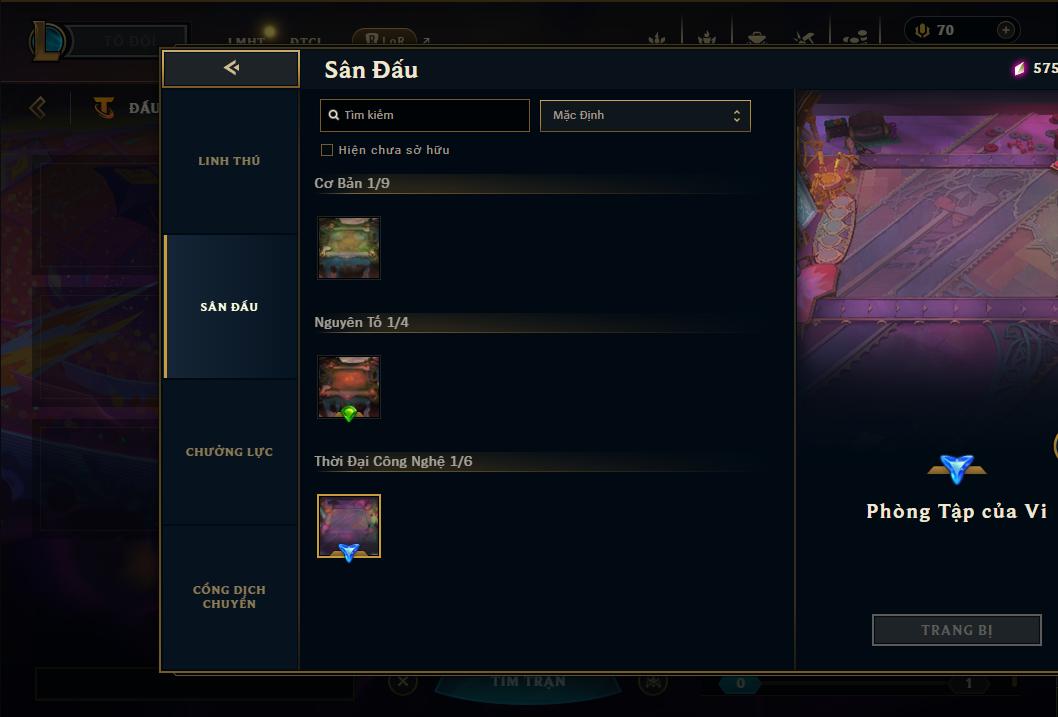Click the Thời Đại Công Nghệ 1/6 header

pos(393,461)
